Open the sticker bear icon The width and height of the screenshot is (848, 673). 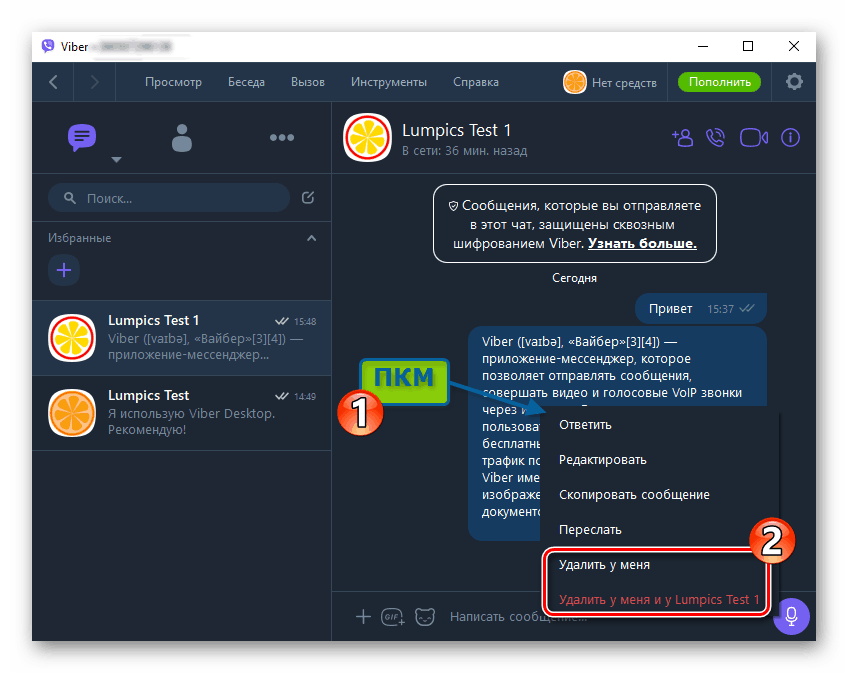pos(425,617)
